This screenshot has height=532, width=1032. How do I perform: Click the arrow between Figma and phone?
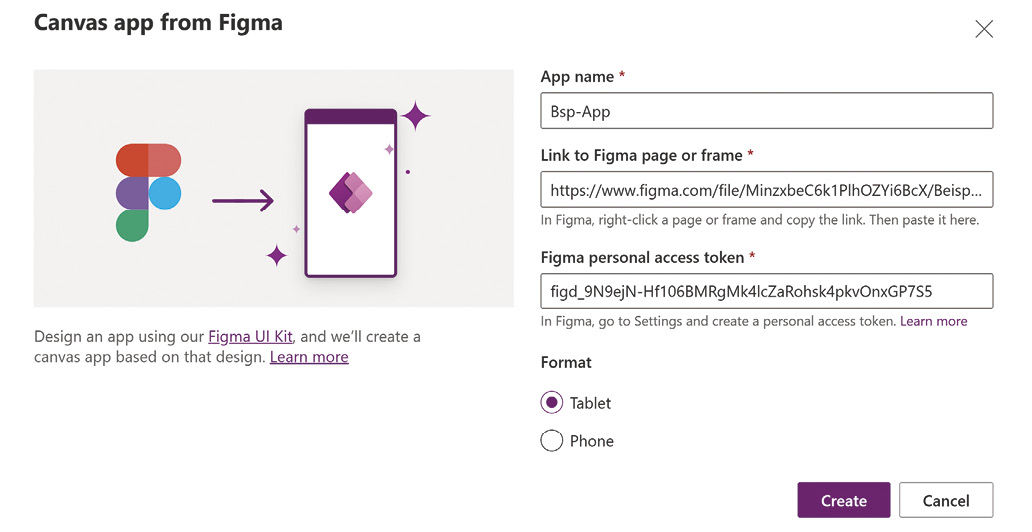(243, 200)
